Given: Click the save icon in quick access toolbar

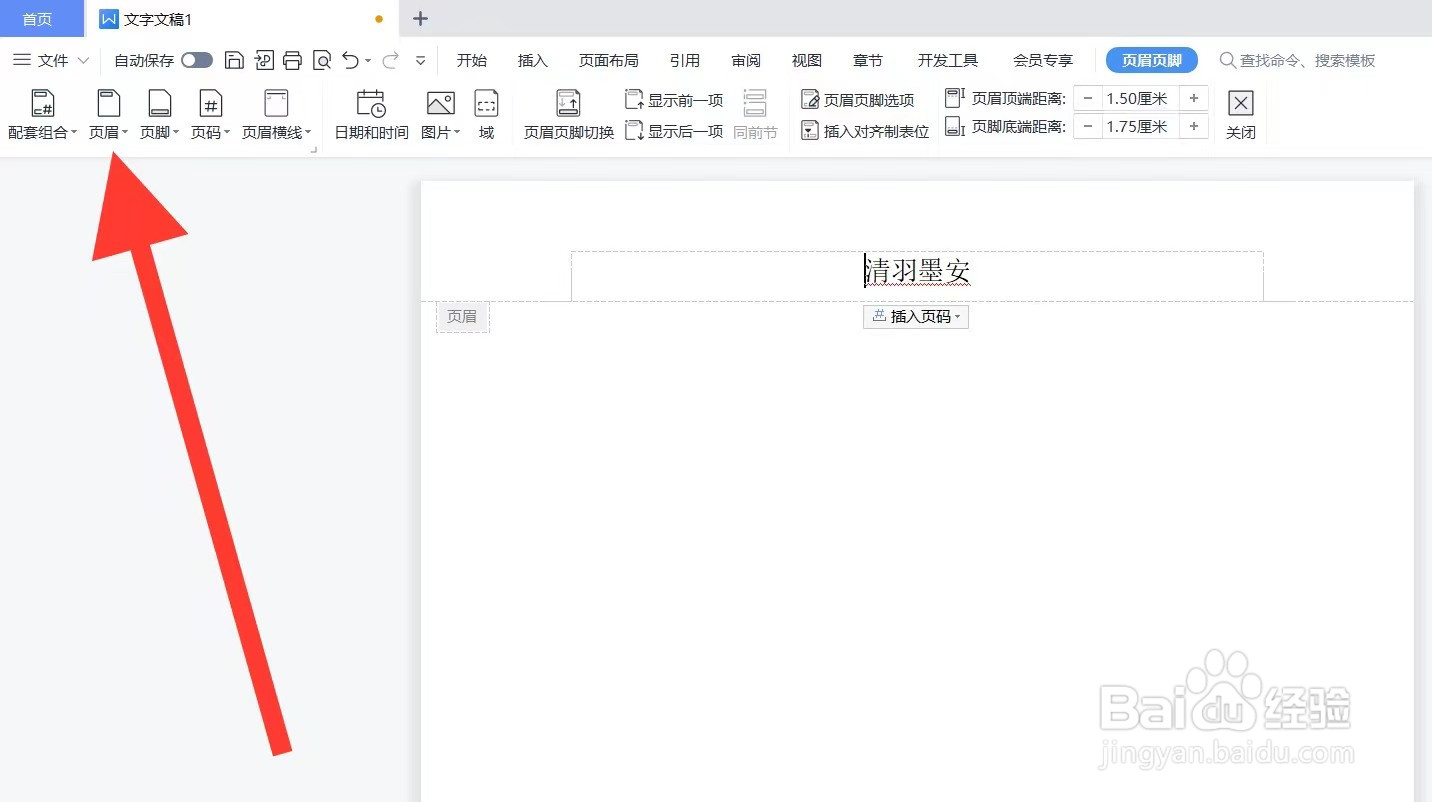Looking at the screenshot, I should pyautogui.click(x=234, y=60).
